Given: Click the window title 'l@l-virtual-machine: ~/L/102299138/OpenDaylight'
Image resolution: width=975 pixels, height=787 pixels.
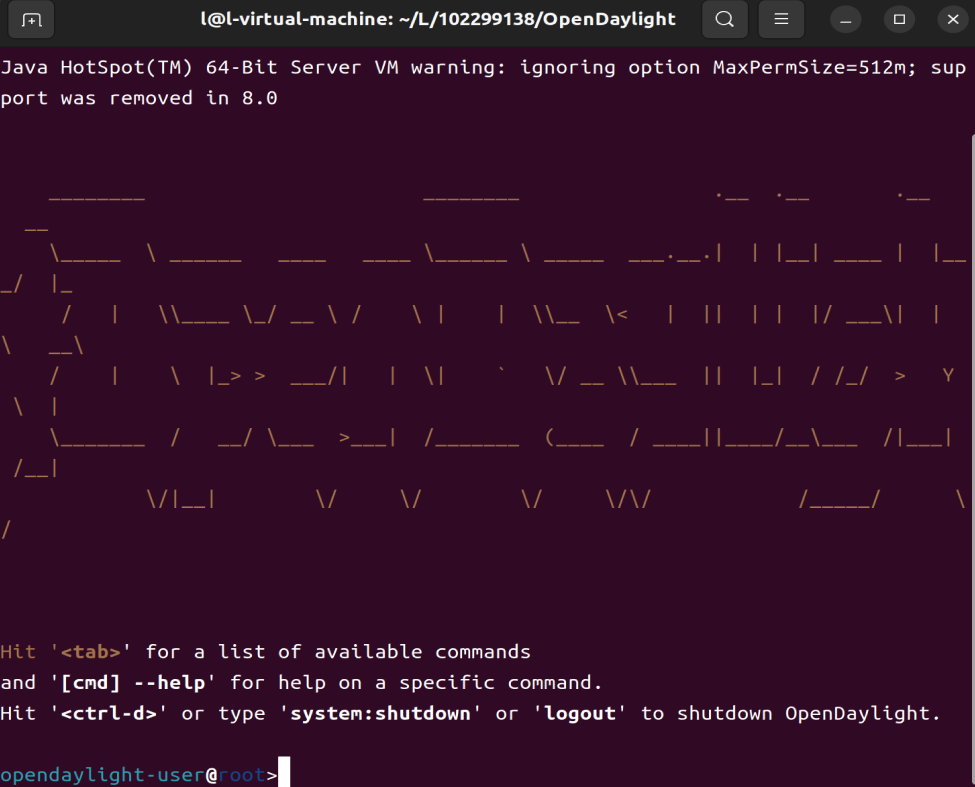Looking at the screenshot, I should [438, 19].
